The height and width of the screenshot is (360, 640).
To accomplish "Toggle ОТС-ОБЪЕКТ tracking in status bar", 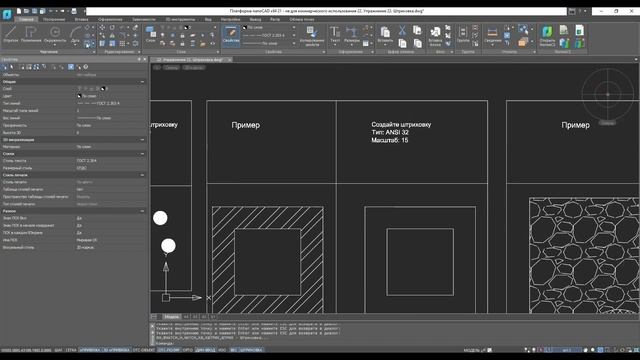I will [144, 350].
